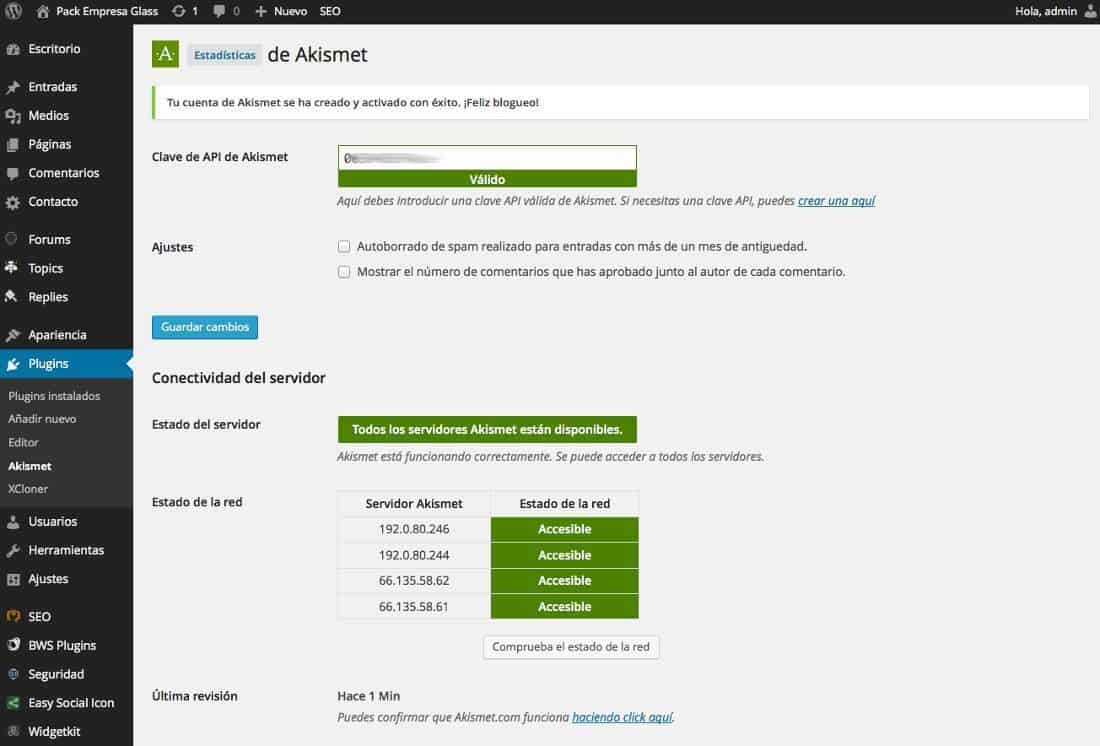Click server IP 192.0.80.244 cell

(x=414, y=555)
